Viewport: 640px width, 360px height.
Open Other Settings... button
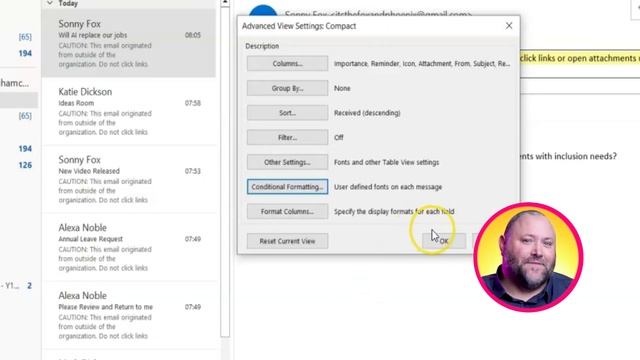pos(287,162)
